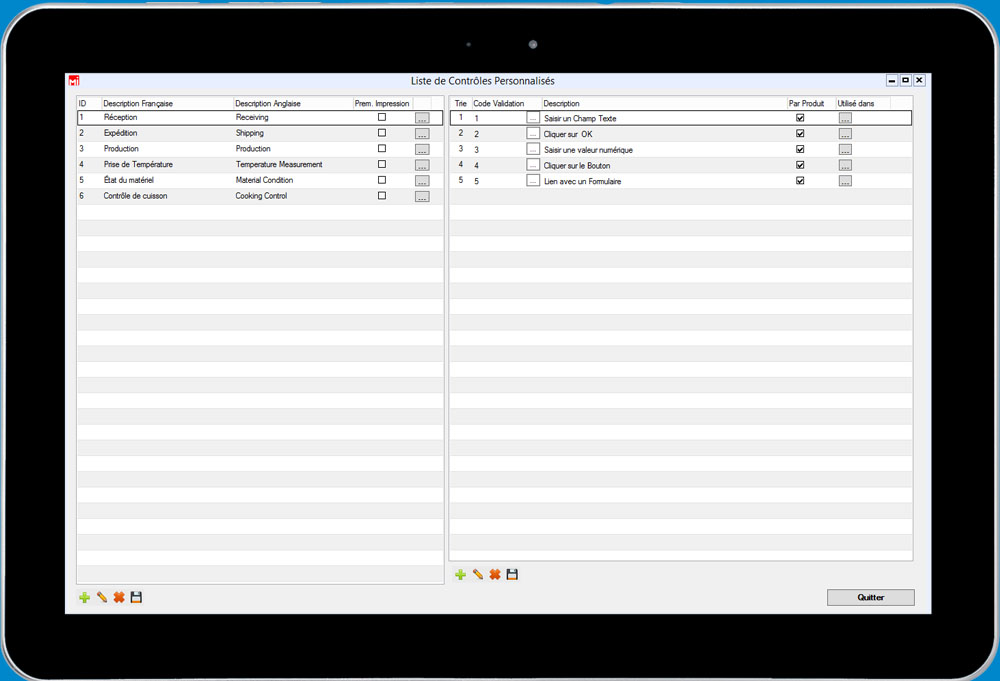Open Utilisé dans button for Cliquer sur OK

[x=845, y=134]
